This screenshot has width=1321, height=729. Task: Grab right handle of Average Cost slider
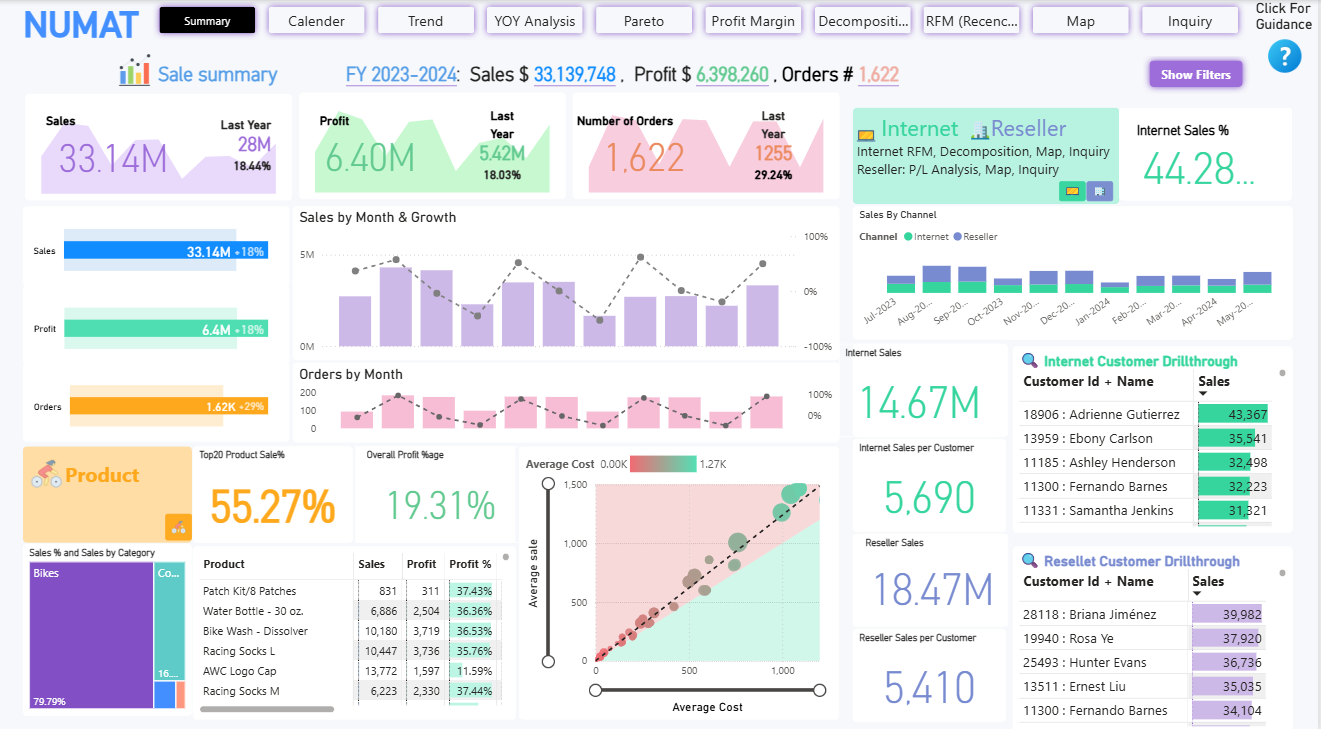coord(820,690)
